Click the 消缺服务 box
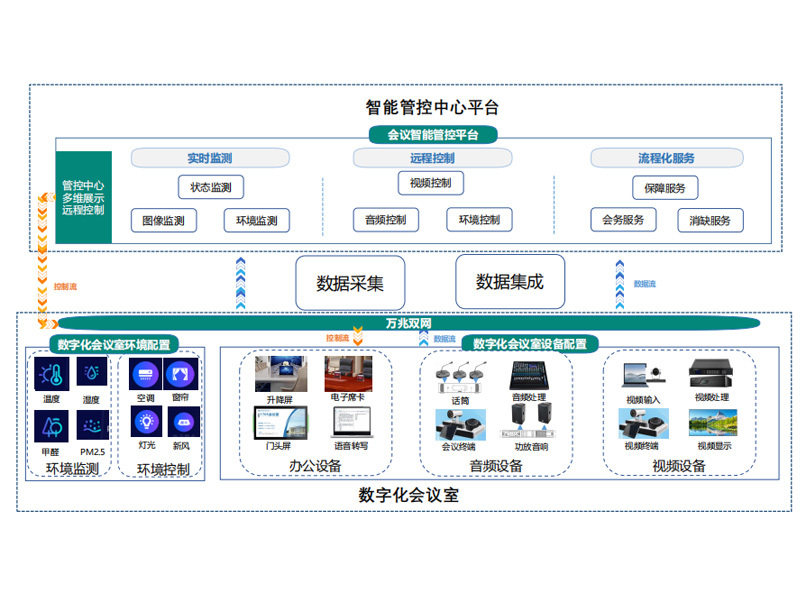The height and width of the screenshot is (600, 800). (710, 221)
